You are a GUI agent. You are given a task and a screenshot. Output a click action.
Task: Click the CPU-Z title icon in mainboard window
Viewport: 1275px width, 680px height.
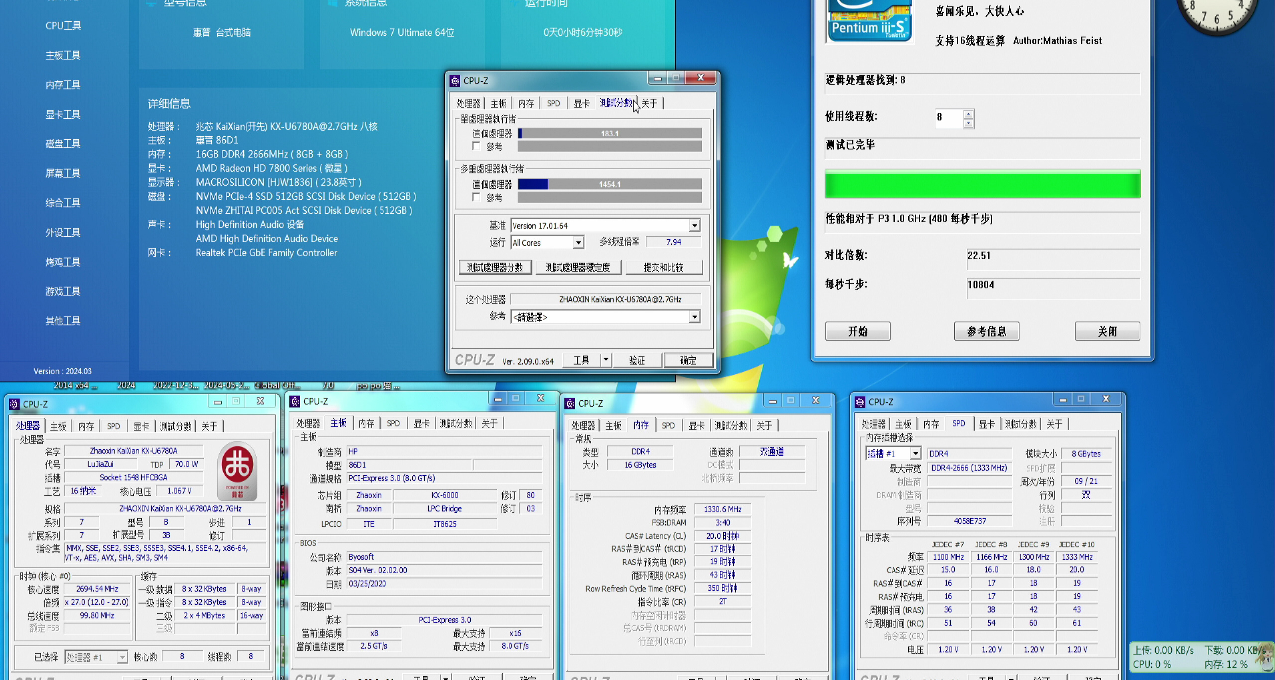[x=294, y=401]
